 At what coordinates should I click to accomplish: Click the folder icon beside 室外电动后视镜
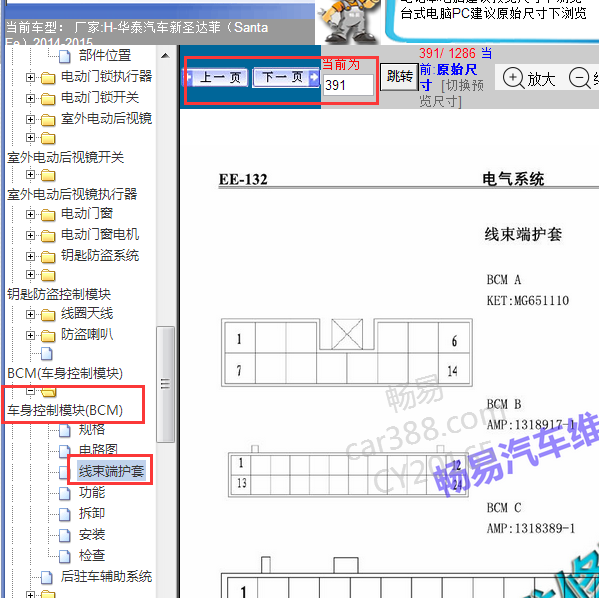pyautogui.click(x=48, y=120)
